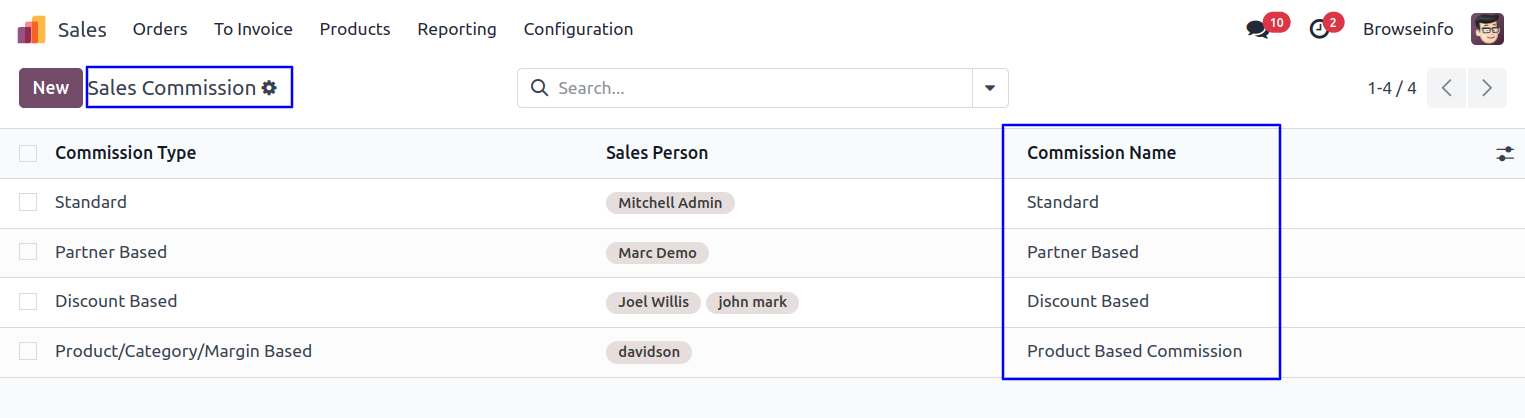Click the user avatar picture
This screenshot has width=1525, height=418.
1487,29
